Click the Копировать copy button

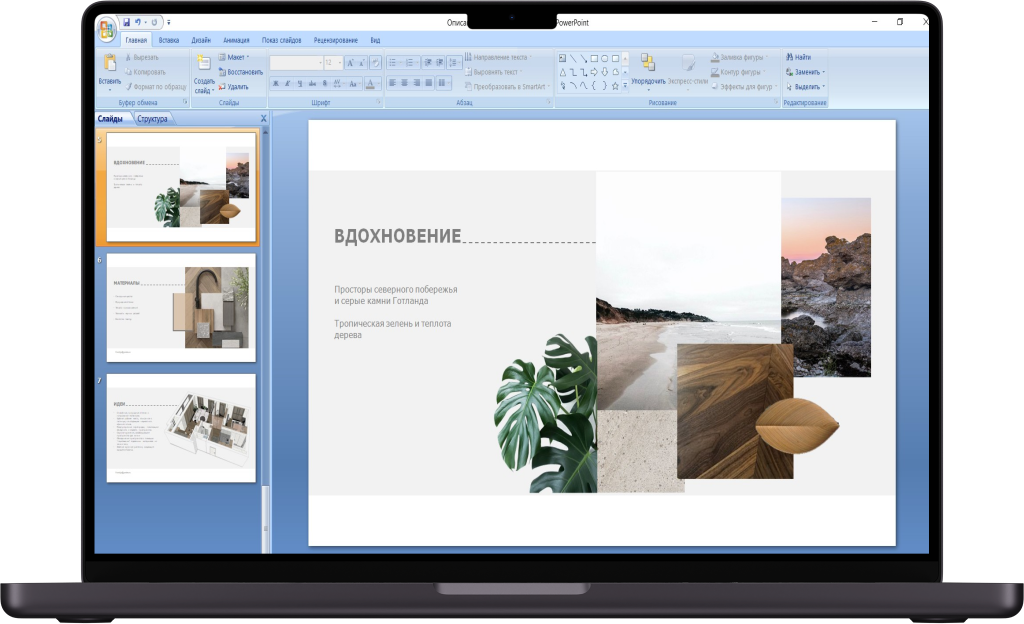tap(145, 72)
